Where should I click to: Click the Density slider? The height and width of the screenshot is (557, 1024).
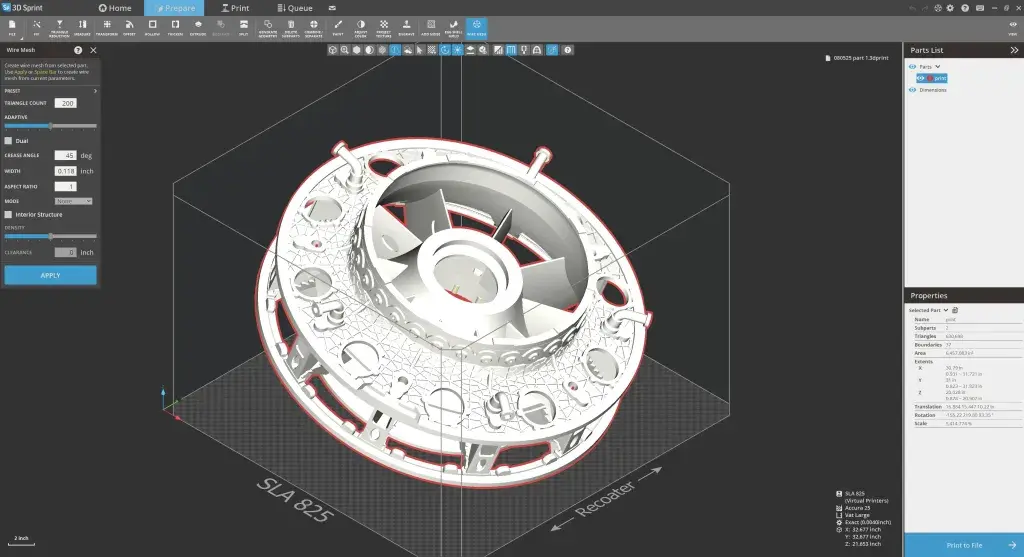click(x=50, y=236)
